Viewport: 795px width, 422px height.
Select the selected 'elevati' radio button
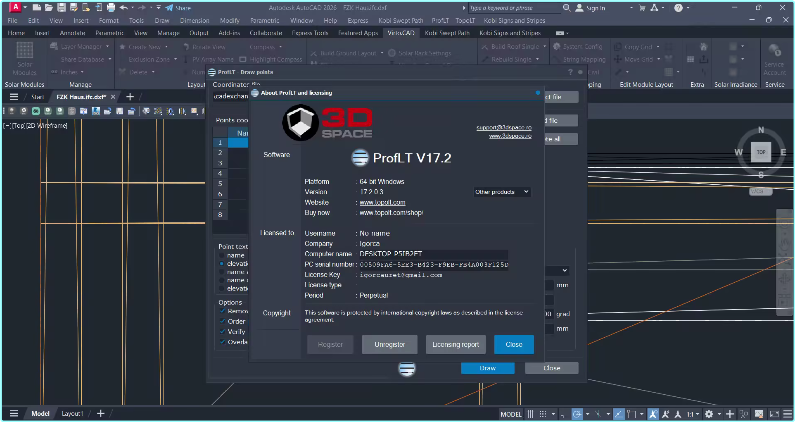pos(222,264)
